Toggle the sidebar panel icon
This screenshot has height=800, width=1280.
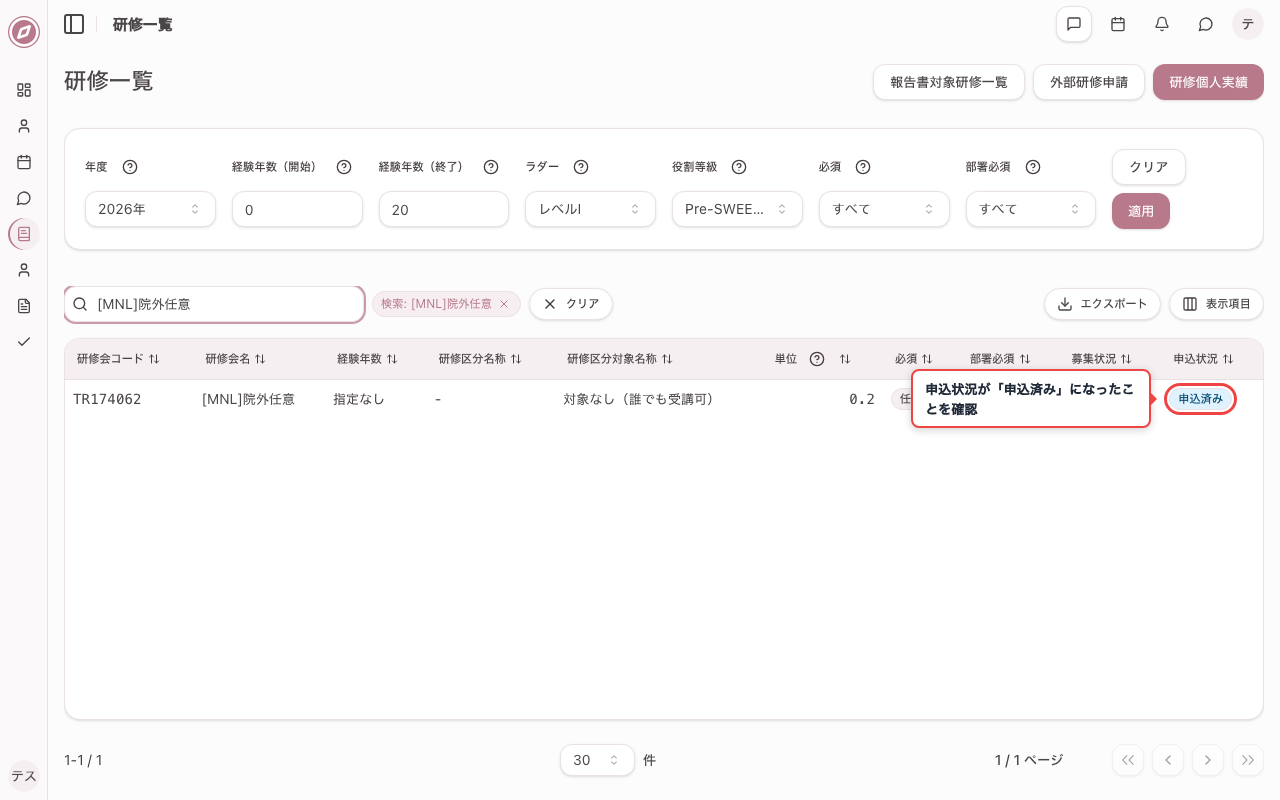[74, 24]
